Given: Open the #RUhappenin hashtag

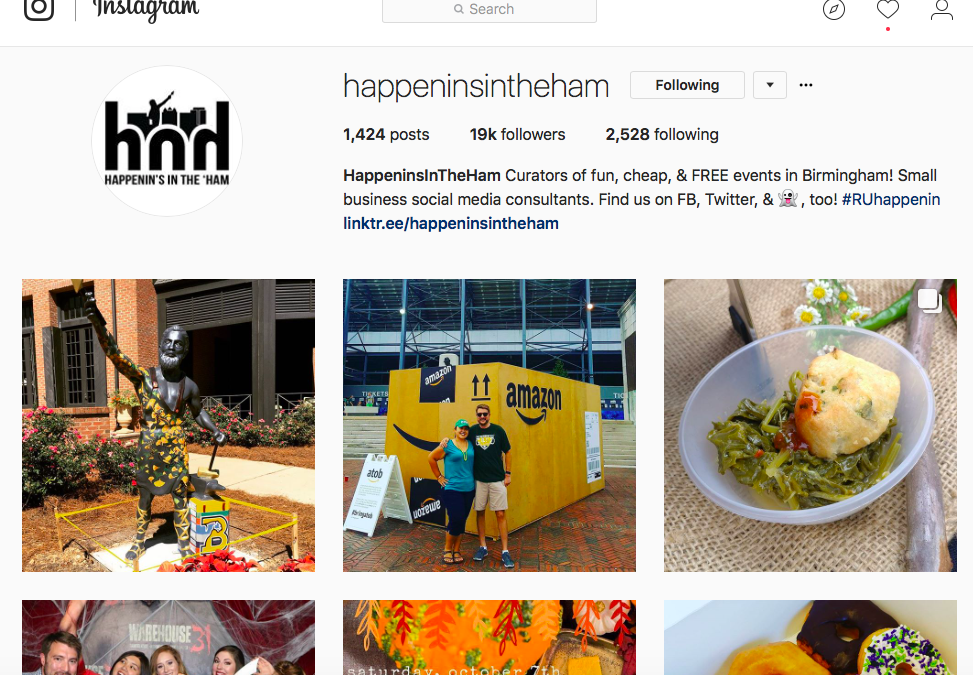Looking at the screenshot, I should point(890,200).
